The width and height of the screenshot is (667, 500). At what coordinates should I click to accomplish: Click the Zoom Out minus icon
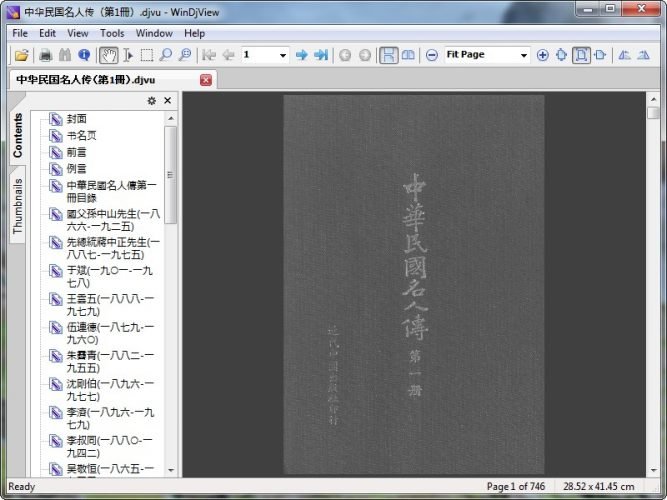coord(432,55)
